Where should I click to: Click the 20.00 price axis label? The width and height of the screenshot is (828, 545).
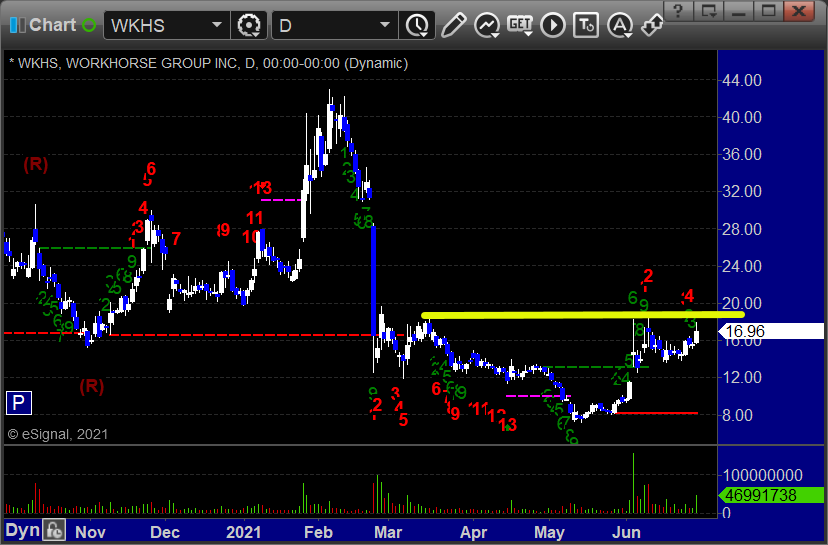742,303
